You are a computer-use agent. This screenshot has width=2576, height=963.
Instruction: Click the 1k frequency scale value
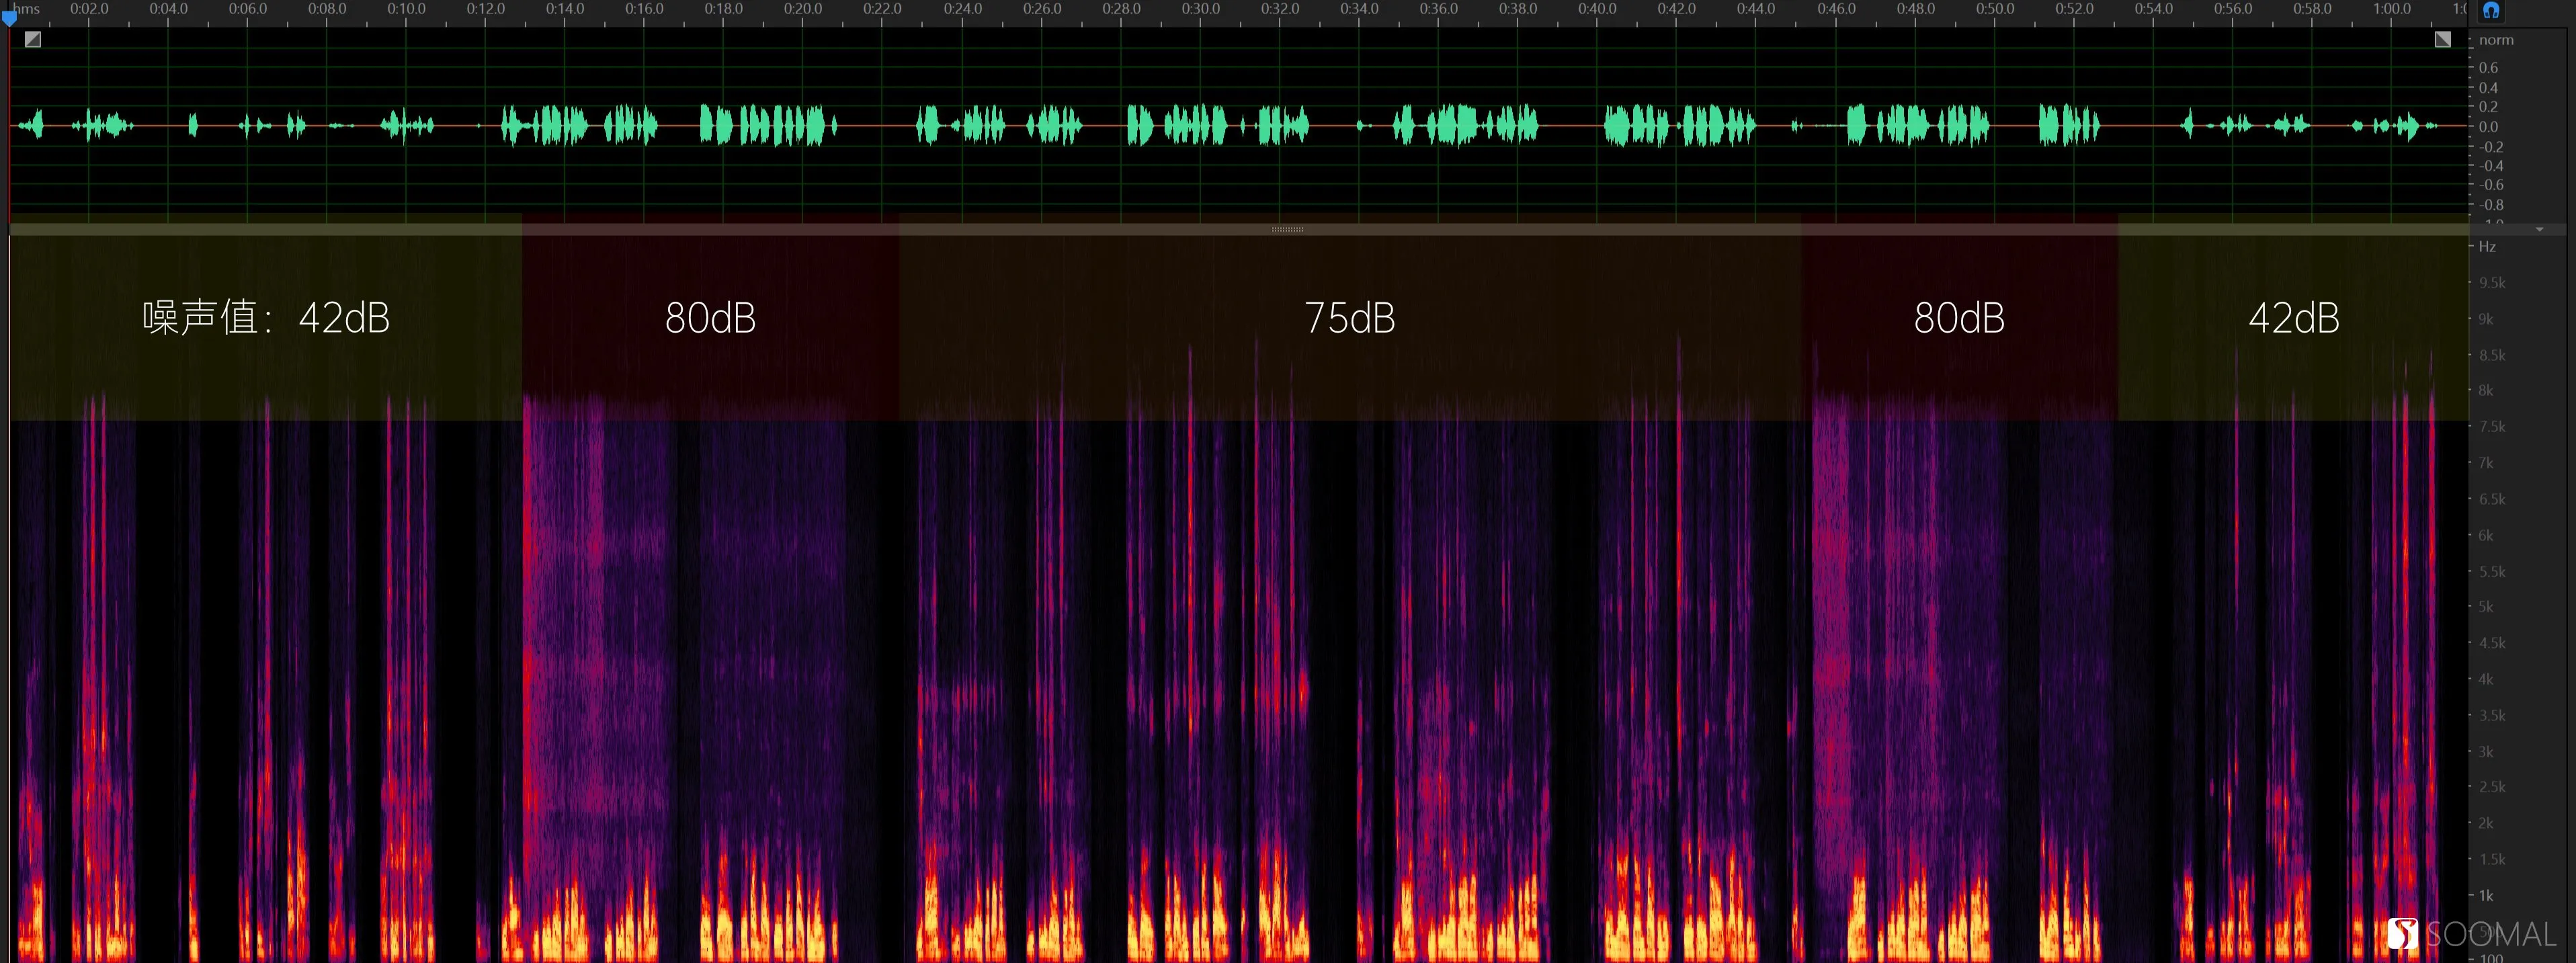click(2486, 896)
